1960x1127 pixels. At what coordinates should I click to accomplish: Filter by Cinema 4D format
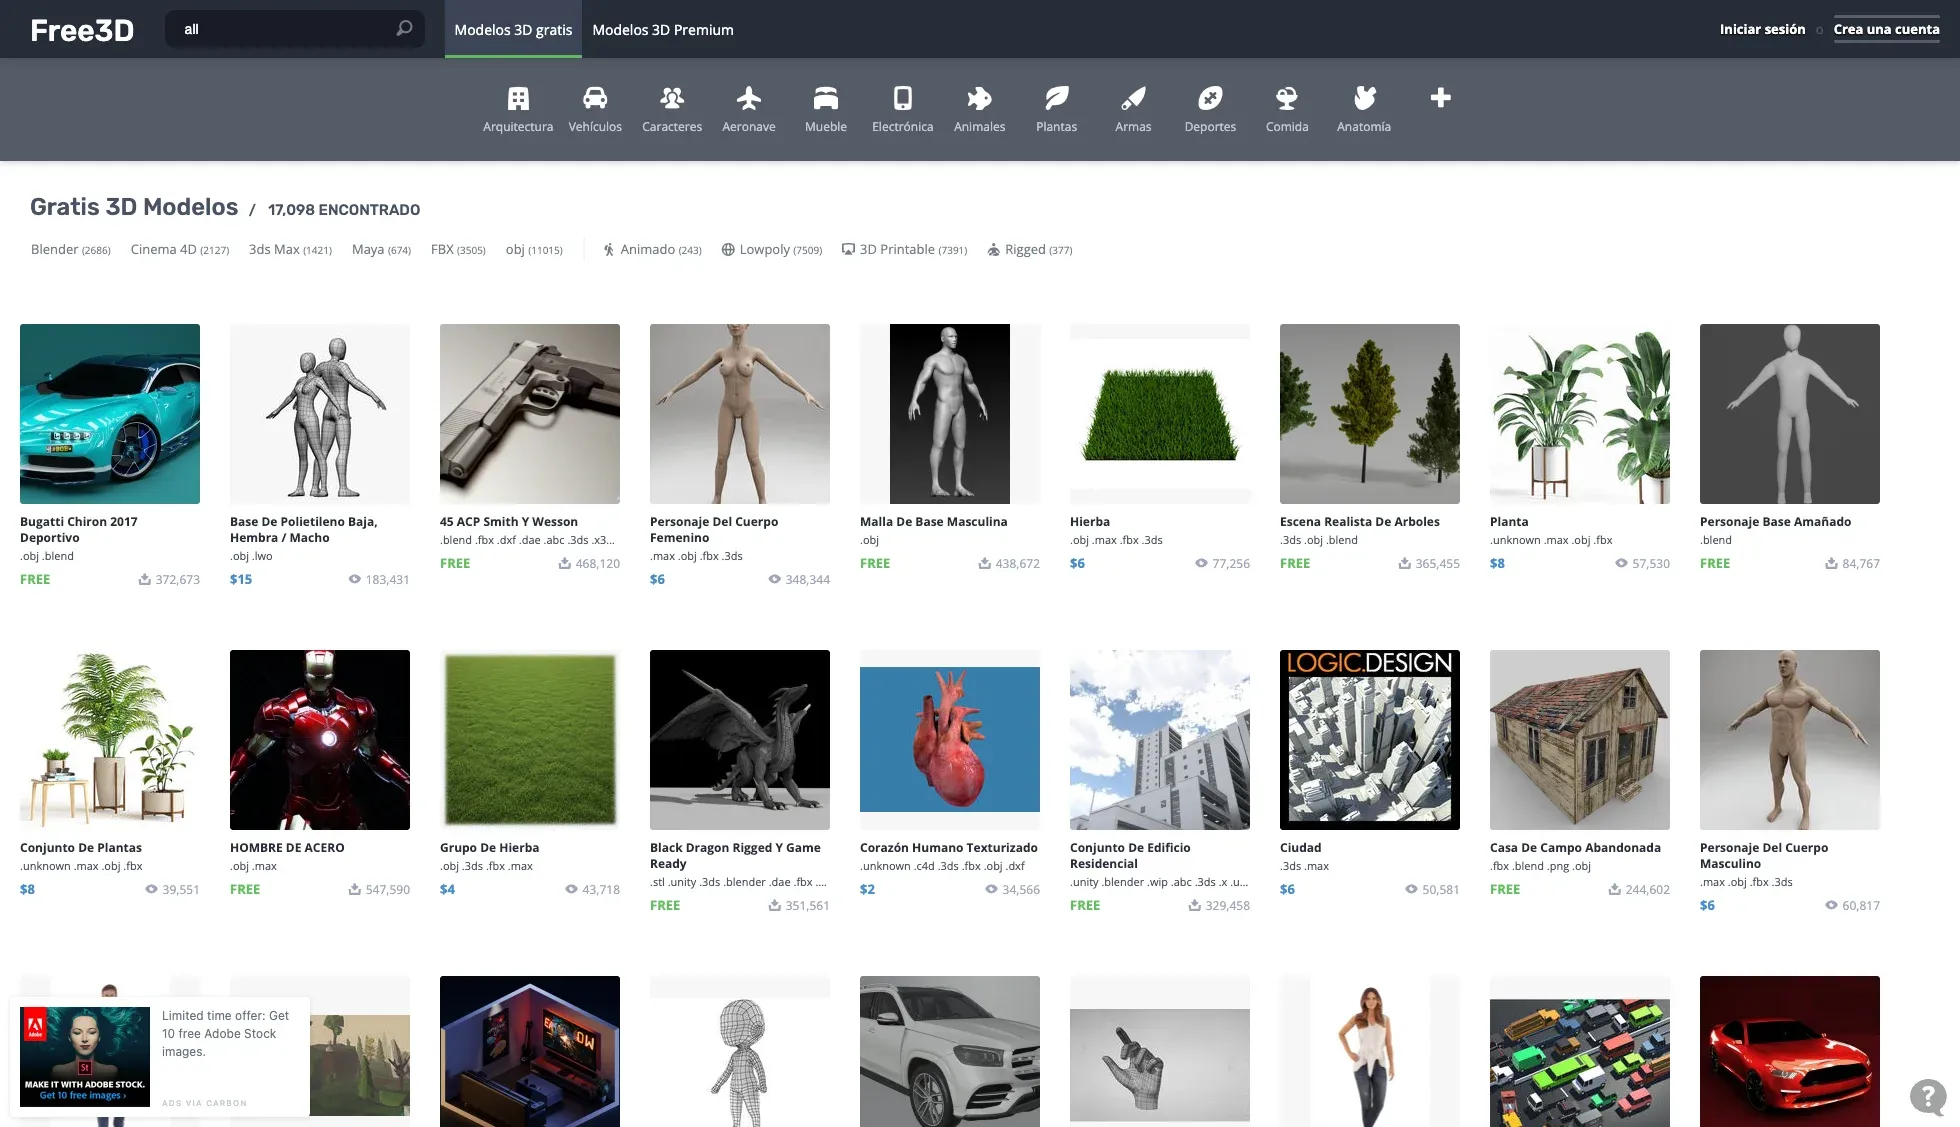tap(180, 250)
